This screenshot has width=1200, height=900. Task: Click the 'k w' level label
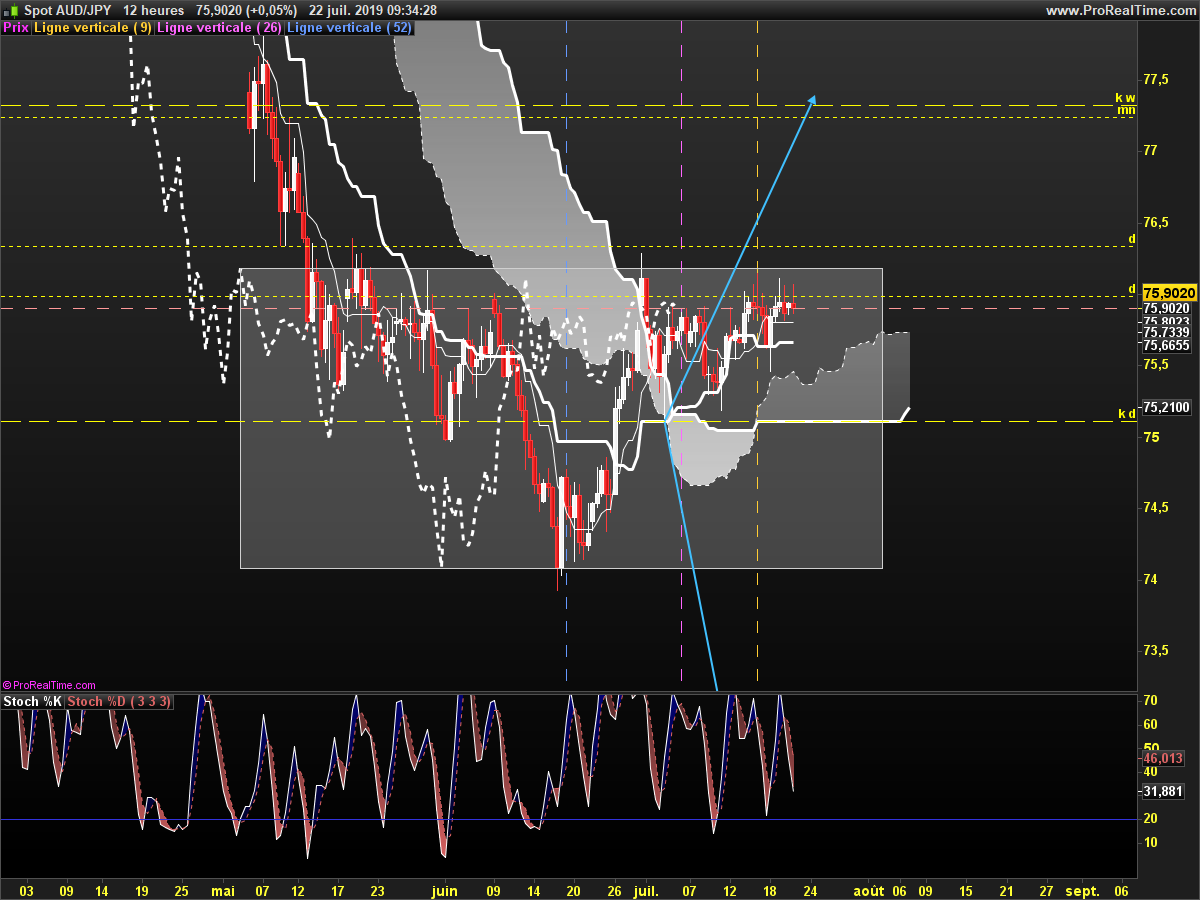point(1125,98)
